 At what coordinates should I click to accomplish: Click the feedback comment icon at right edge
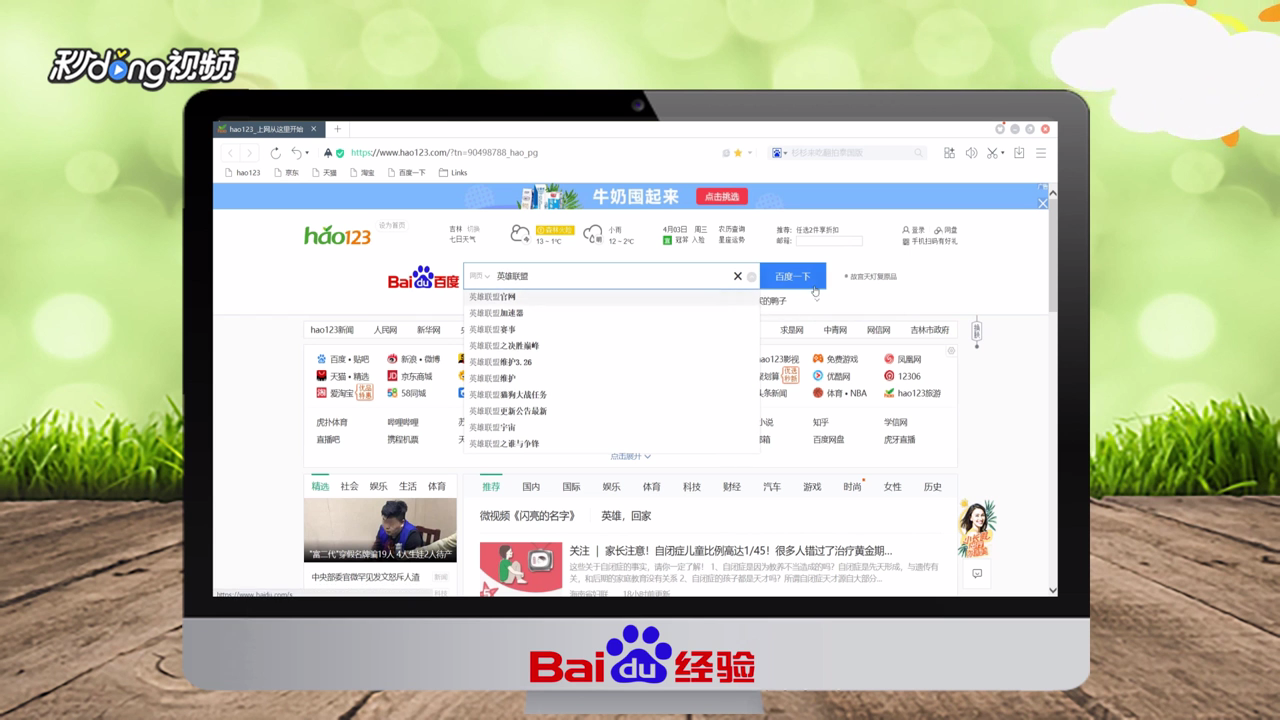(x=977, y=574)
